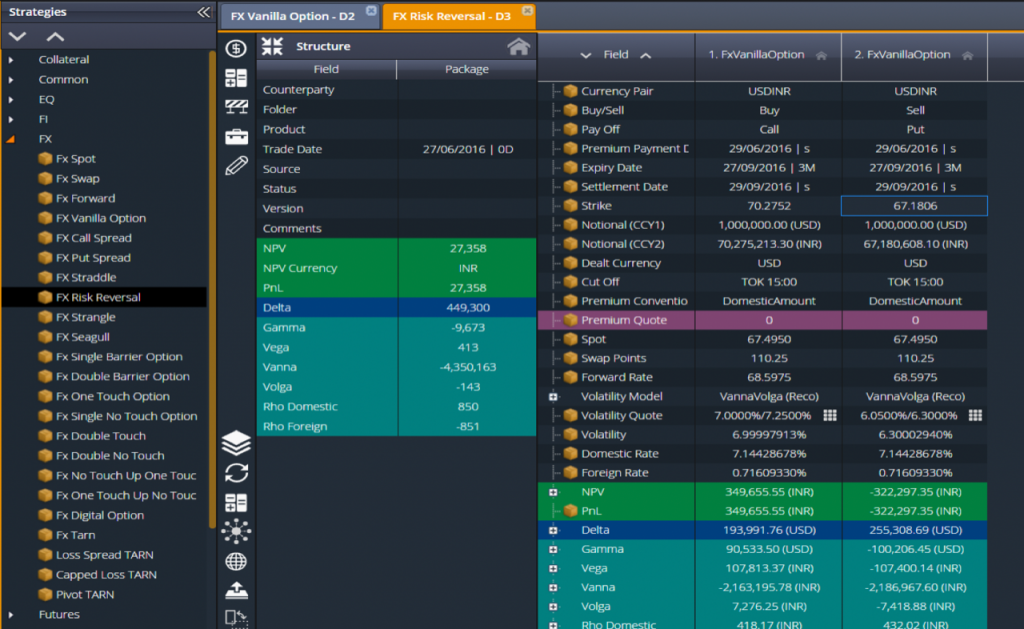Click the stacked layers icon
Image resolution: width=1024 pixels, height=629 pixels.
(x=236, y=443)
